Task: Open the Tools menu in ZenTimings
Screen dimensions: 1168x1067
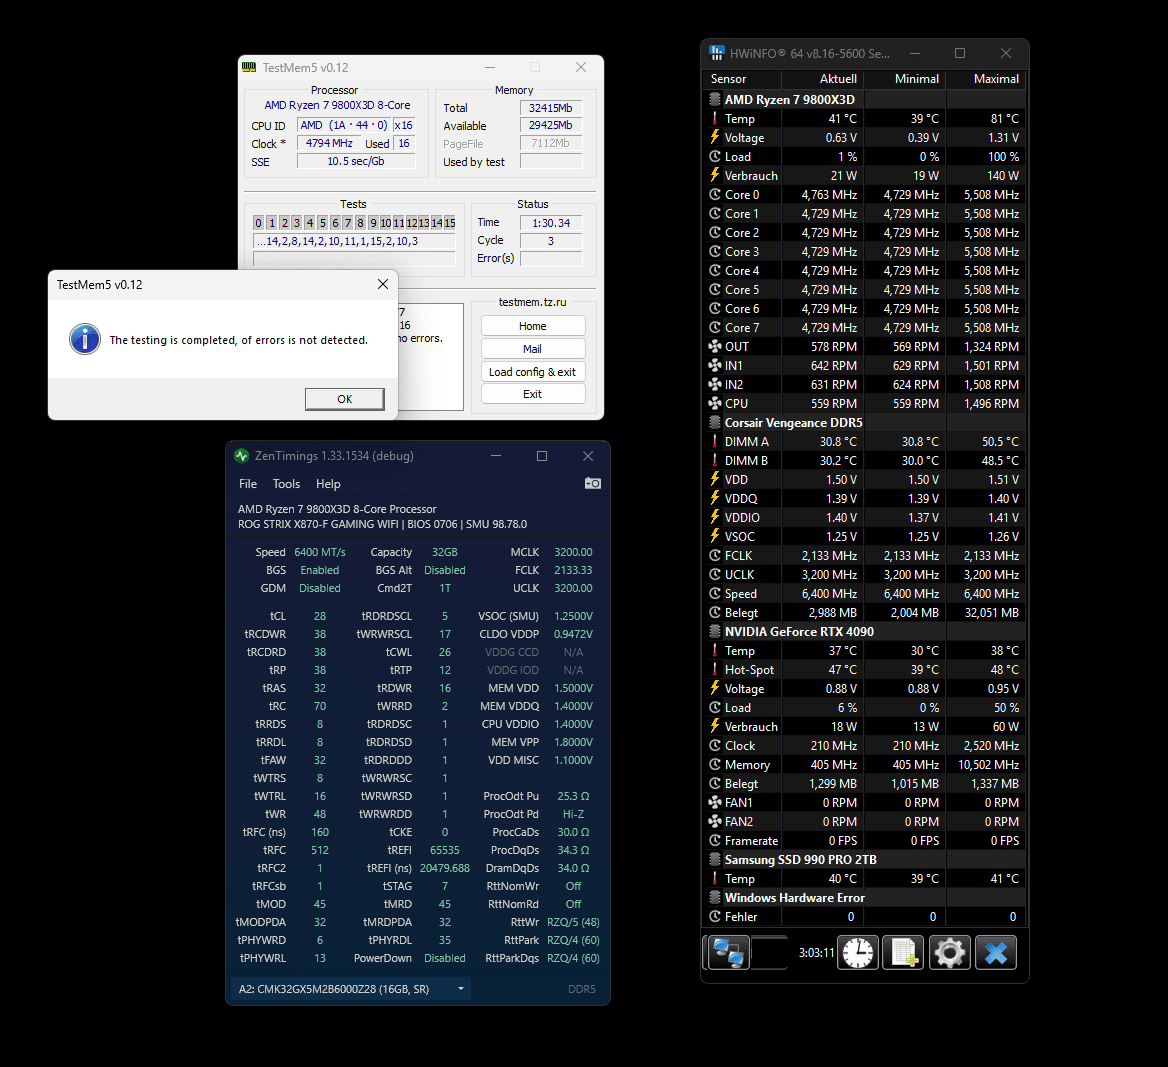Action: [x=286, y=484]
